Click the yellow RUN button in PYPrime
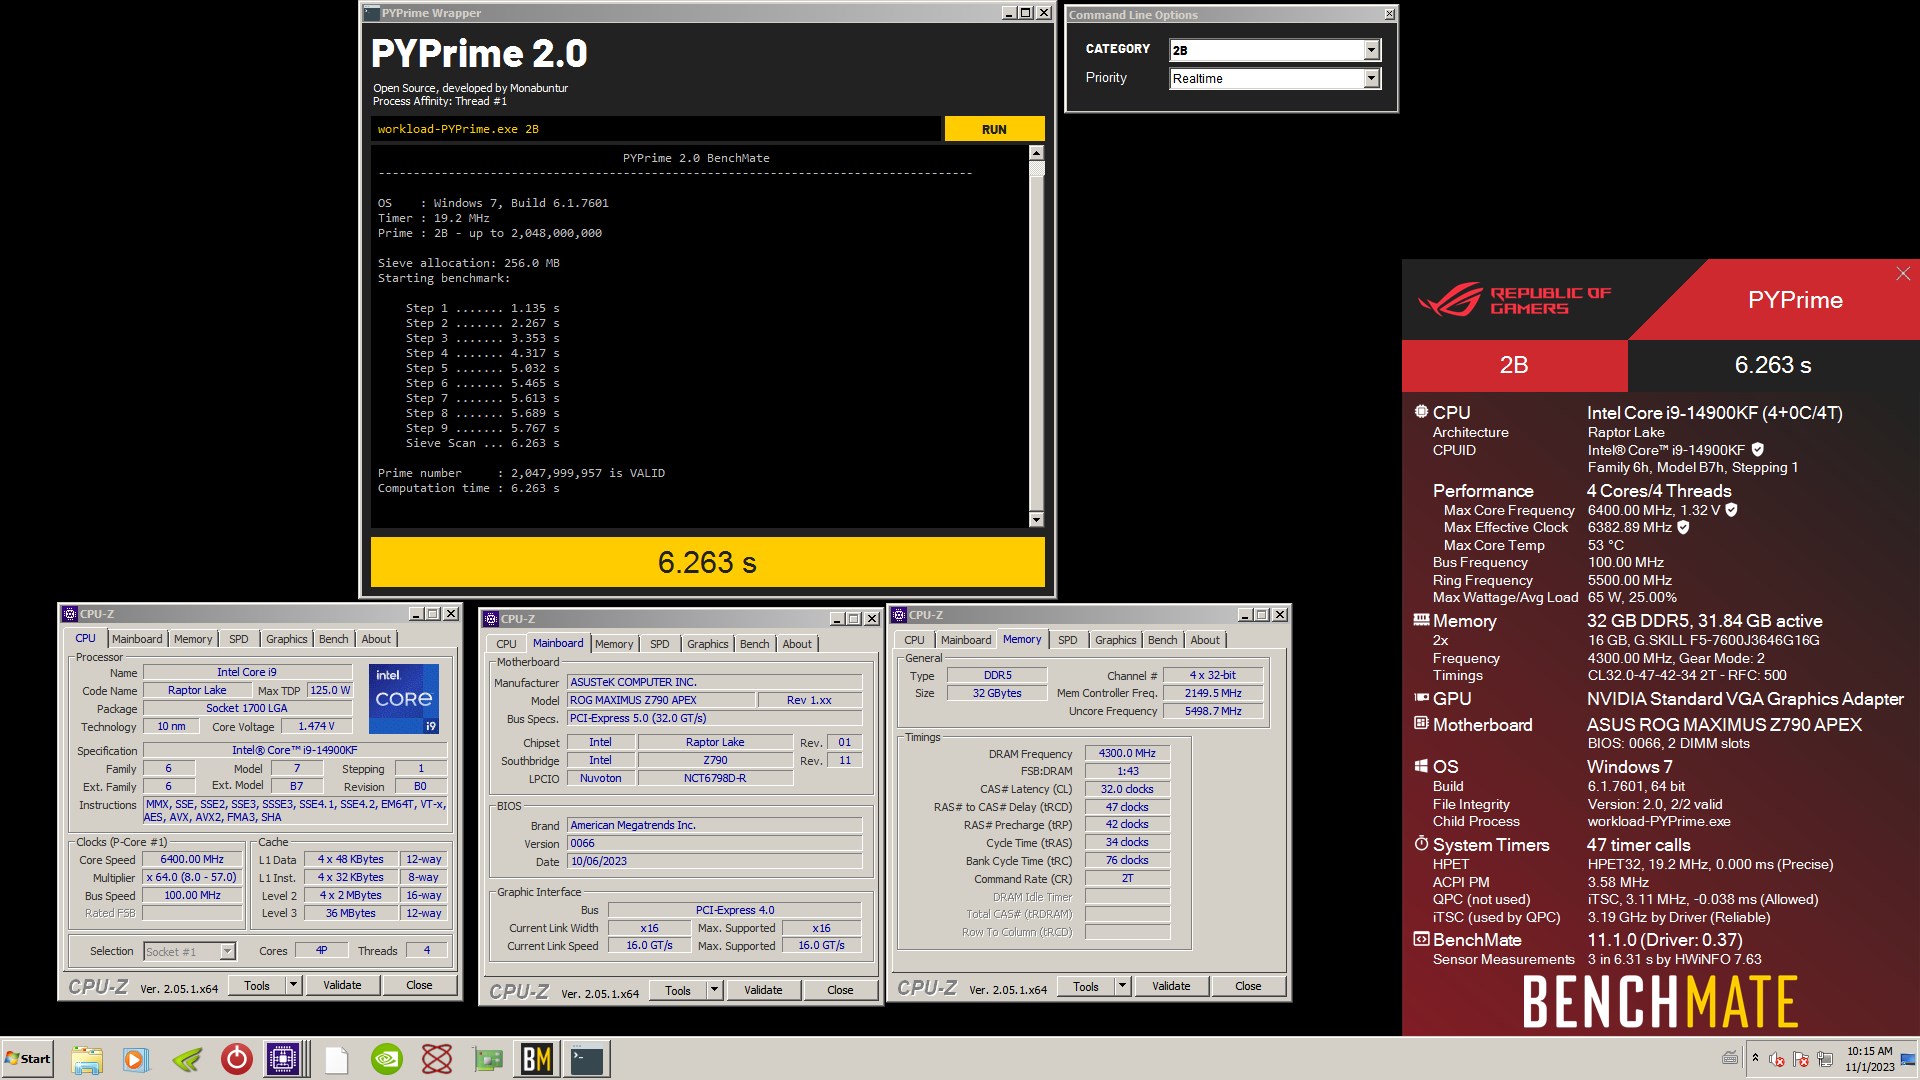The height and width of the screenshot is (1080, 1920). pyautogui.click(x=994, y=129)
